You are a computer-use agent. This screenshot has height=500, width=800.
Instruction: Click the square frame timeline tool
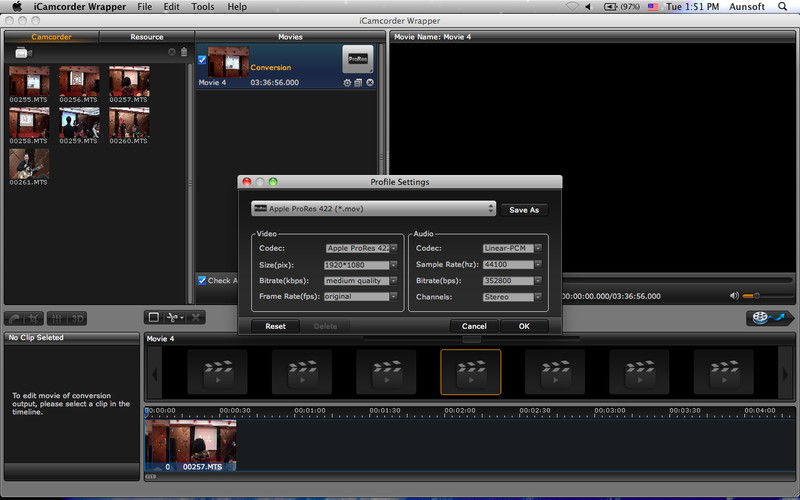point(154,317)
